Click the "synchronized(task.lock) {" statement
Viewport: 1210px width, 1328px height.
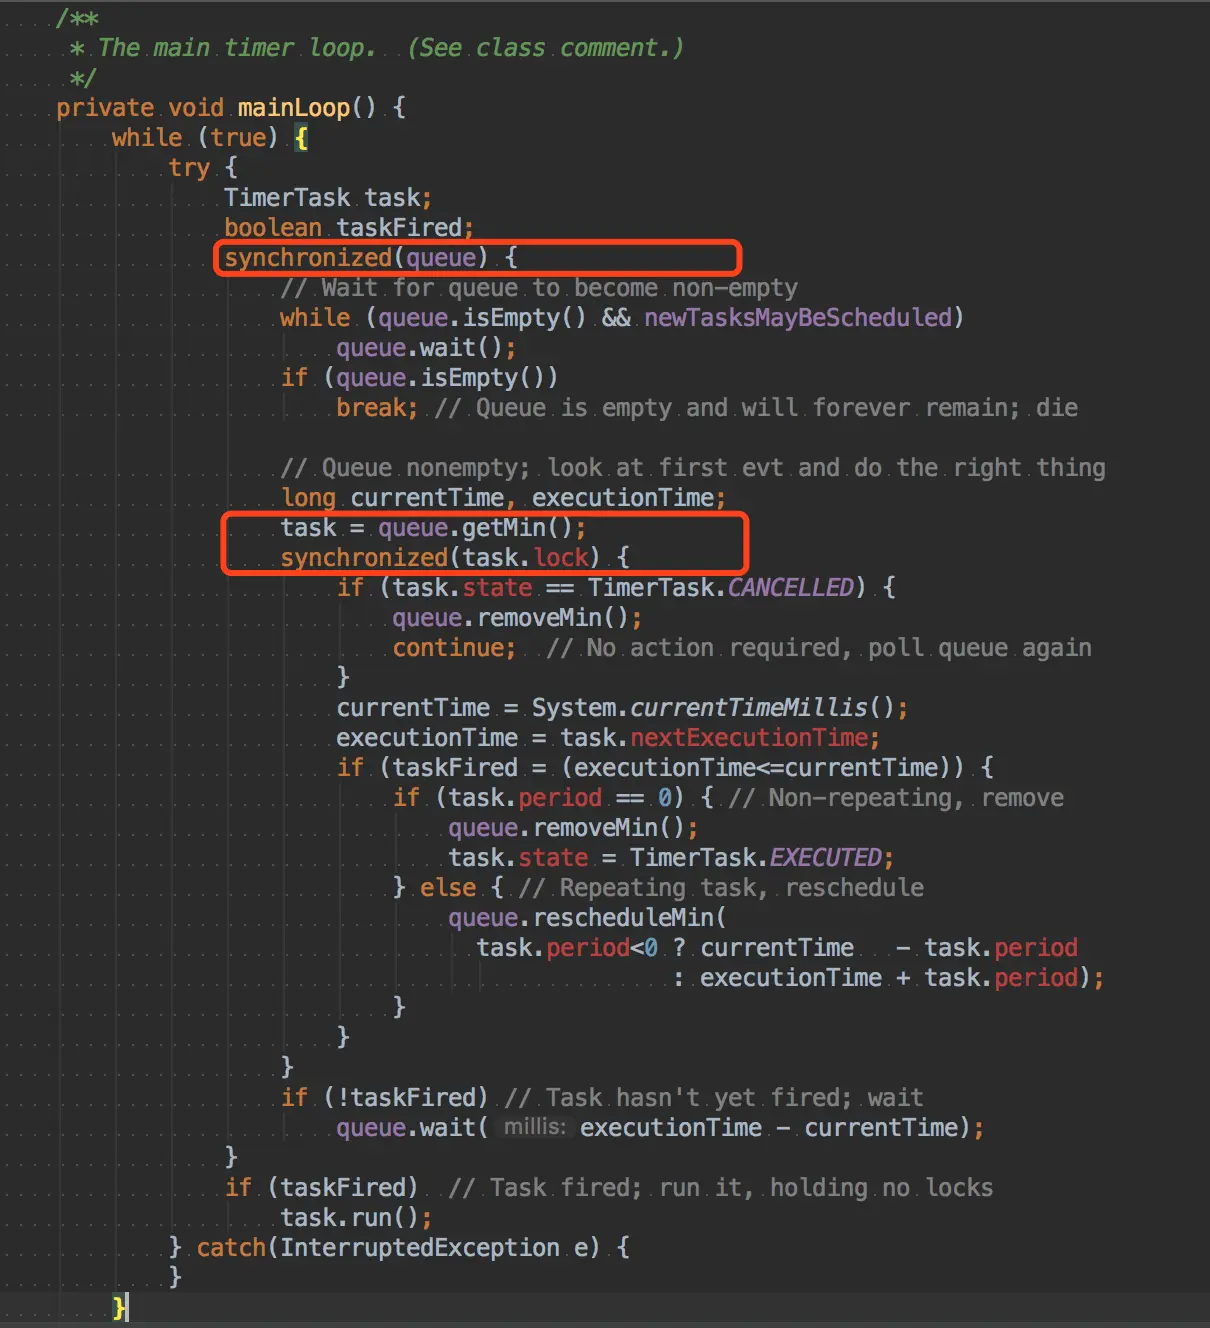[455, 558]
